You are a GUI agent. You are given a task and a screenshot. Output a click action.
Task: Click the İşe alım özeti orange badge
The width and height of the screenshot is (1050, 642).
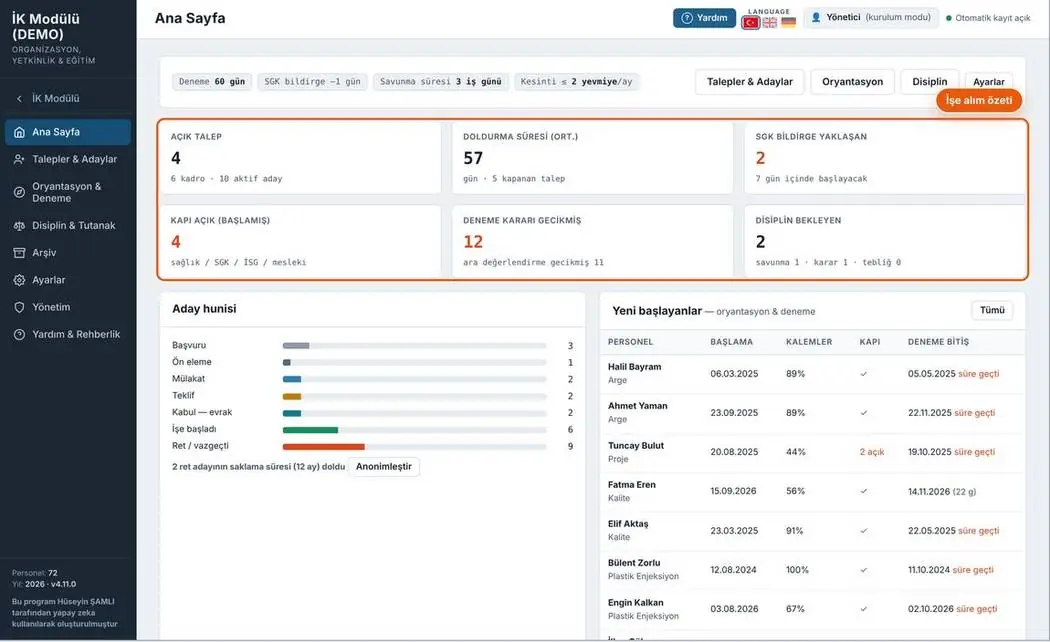pos(978,100)
